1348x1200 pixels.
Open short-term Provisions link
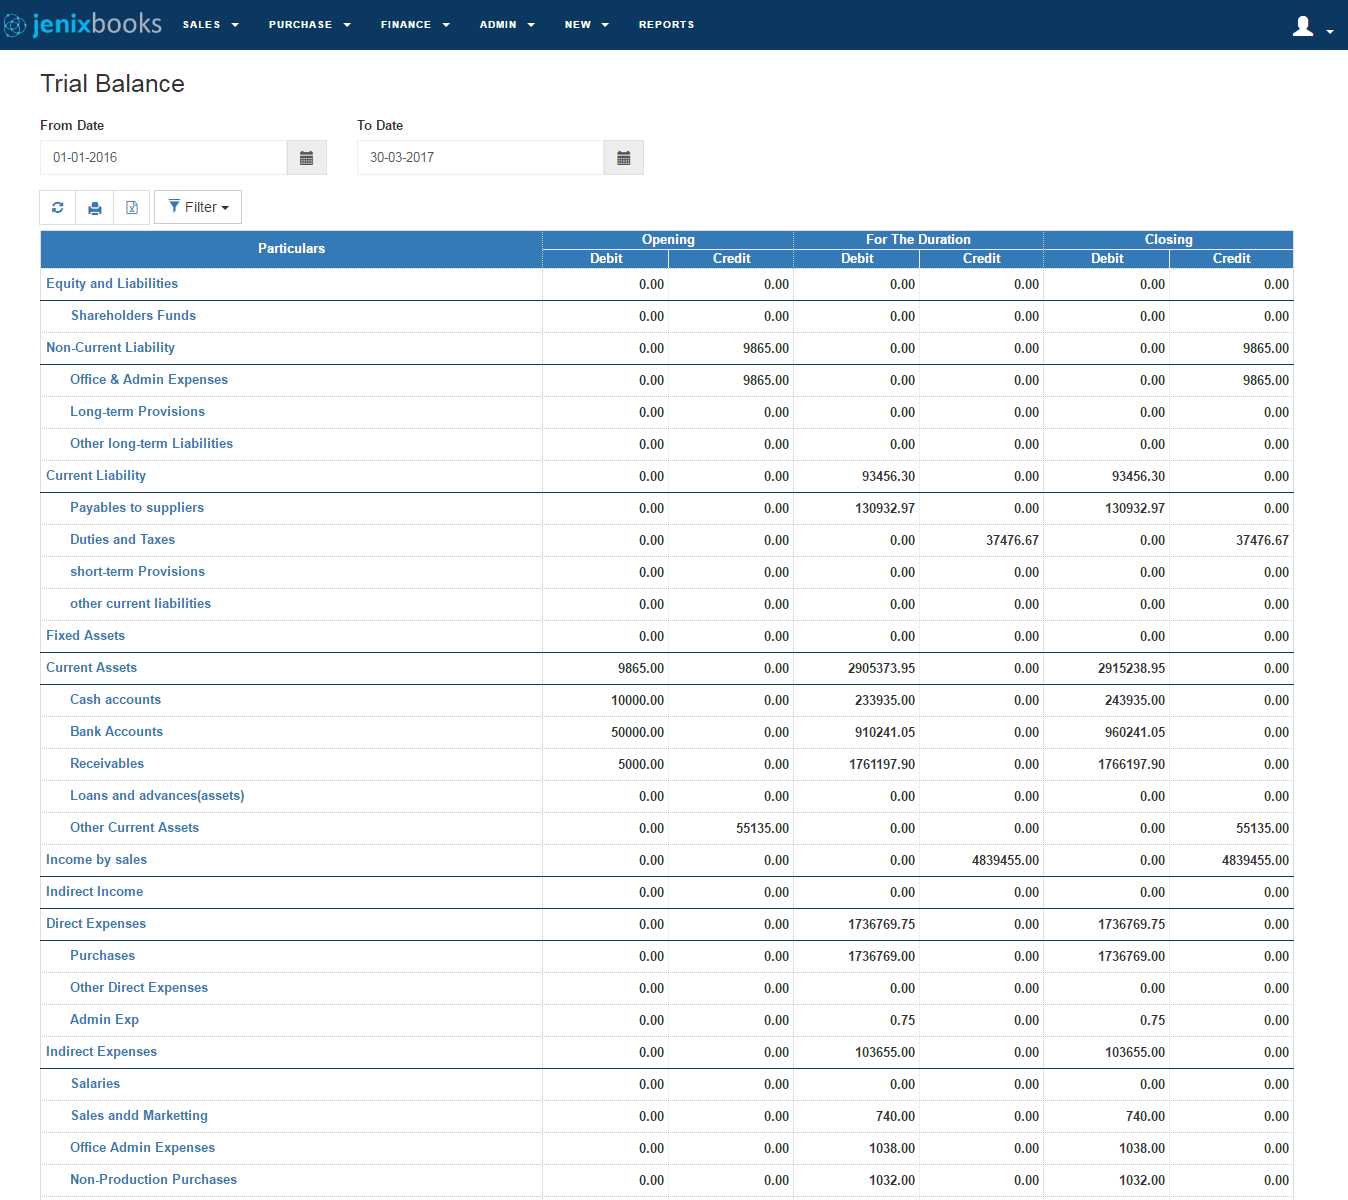coord(137,572)
